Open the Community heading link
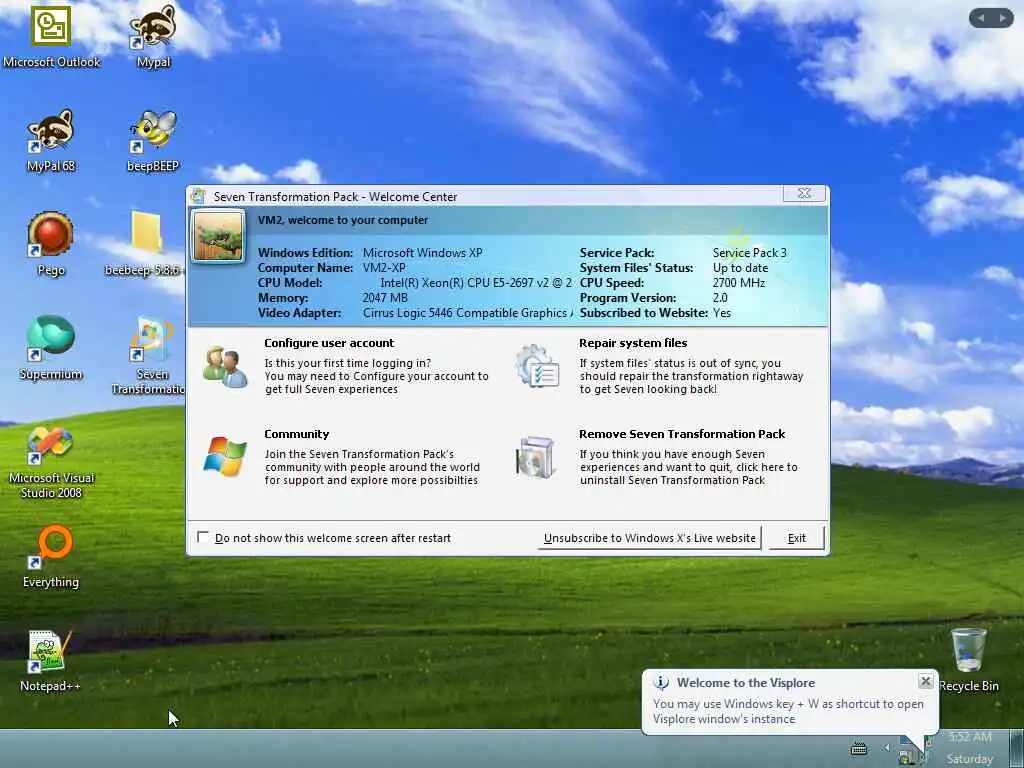 296,434
